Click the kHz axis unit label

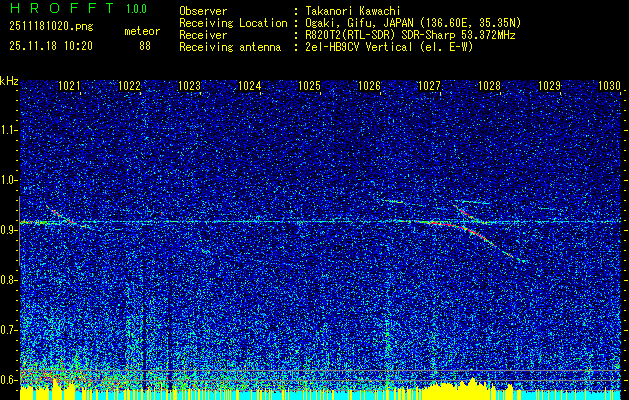9,81
